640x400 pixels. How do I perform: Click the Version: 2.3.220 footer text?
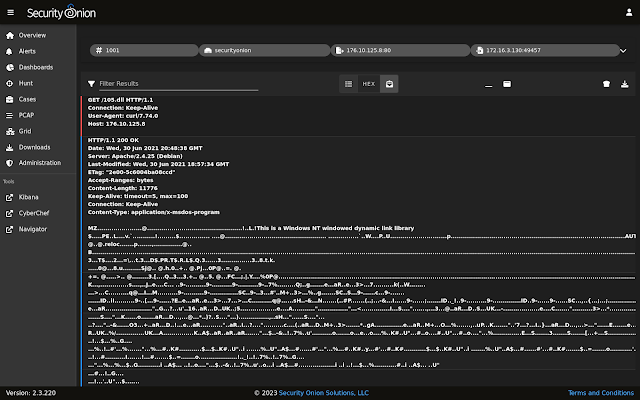tap(31, 393)
